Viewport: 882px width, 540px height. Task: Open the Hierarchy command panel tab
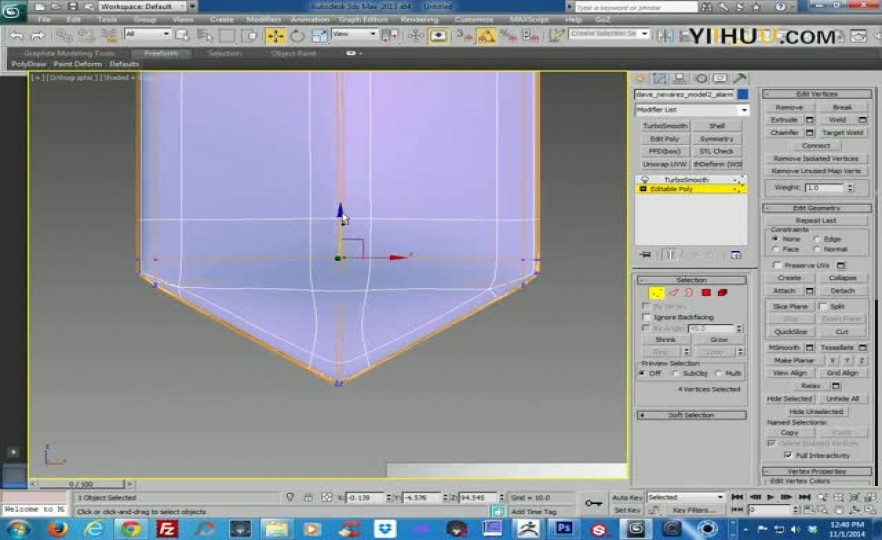(x=680, y=78)
